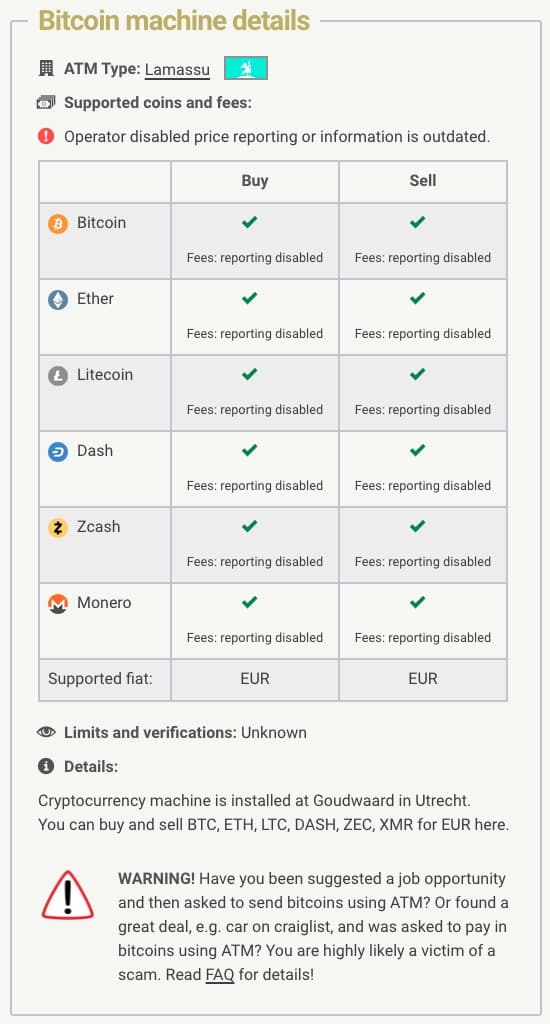550x1024 pixels.
Task: Click the Sell column header
Action: tap(423, 181)
